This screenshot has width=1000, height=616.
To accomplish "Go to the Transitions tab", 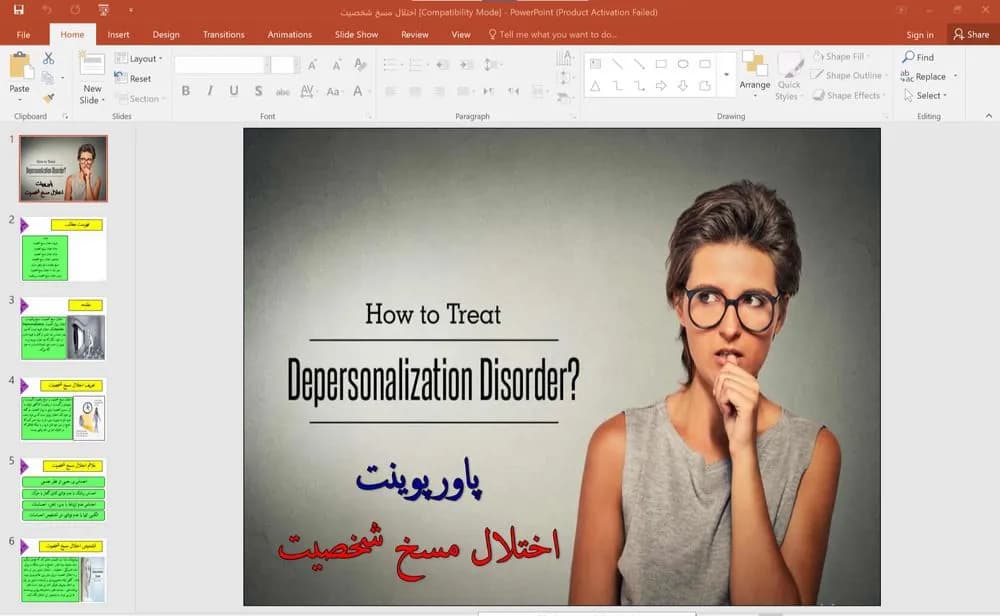I will pyautogui.click(x=223, y=34).
